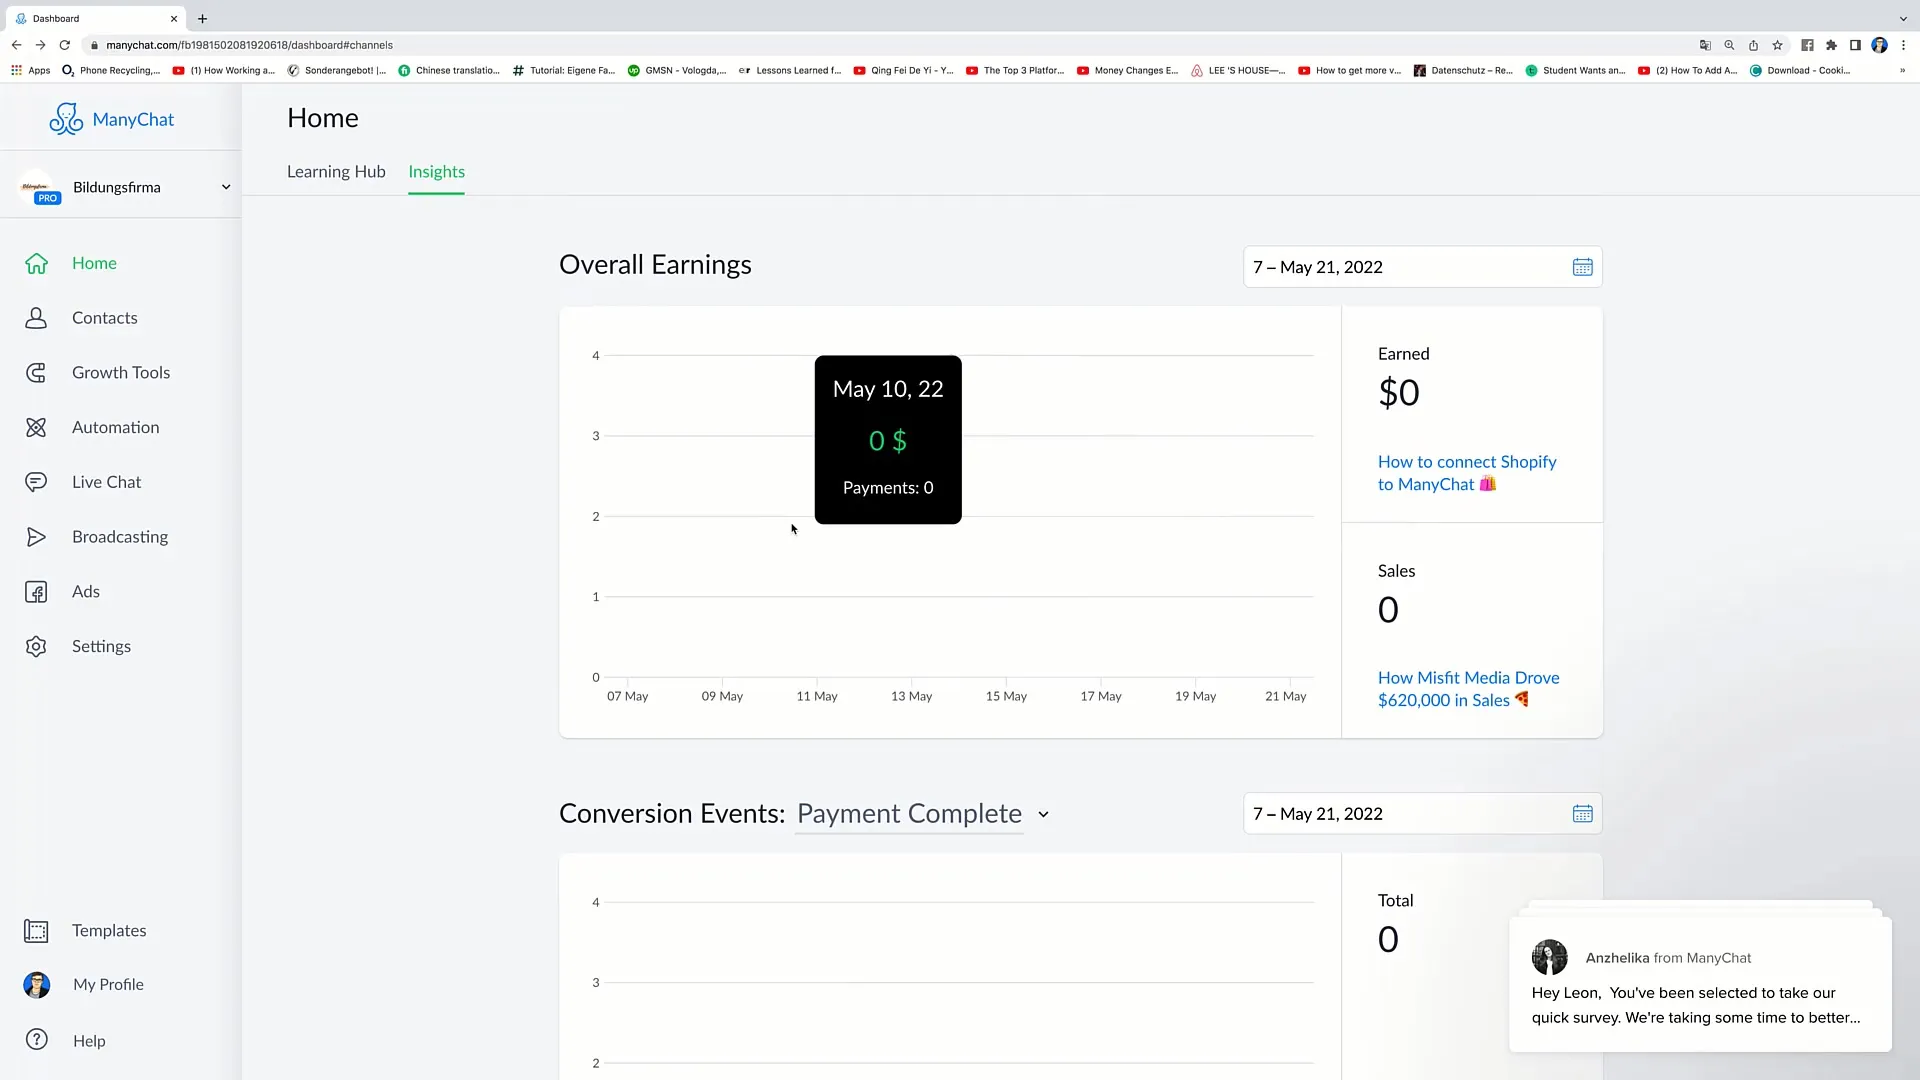Click the Contacts sidebar icon
The height and width of the screenshot is (1080, 1920).
pyautogui.click(x=36, y=316)
